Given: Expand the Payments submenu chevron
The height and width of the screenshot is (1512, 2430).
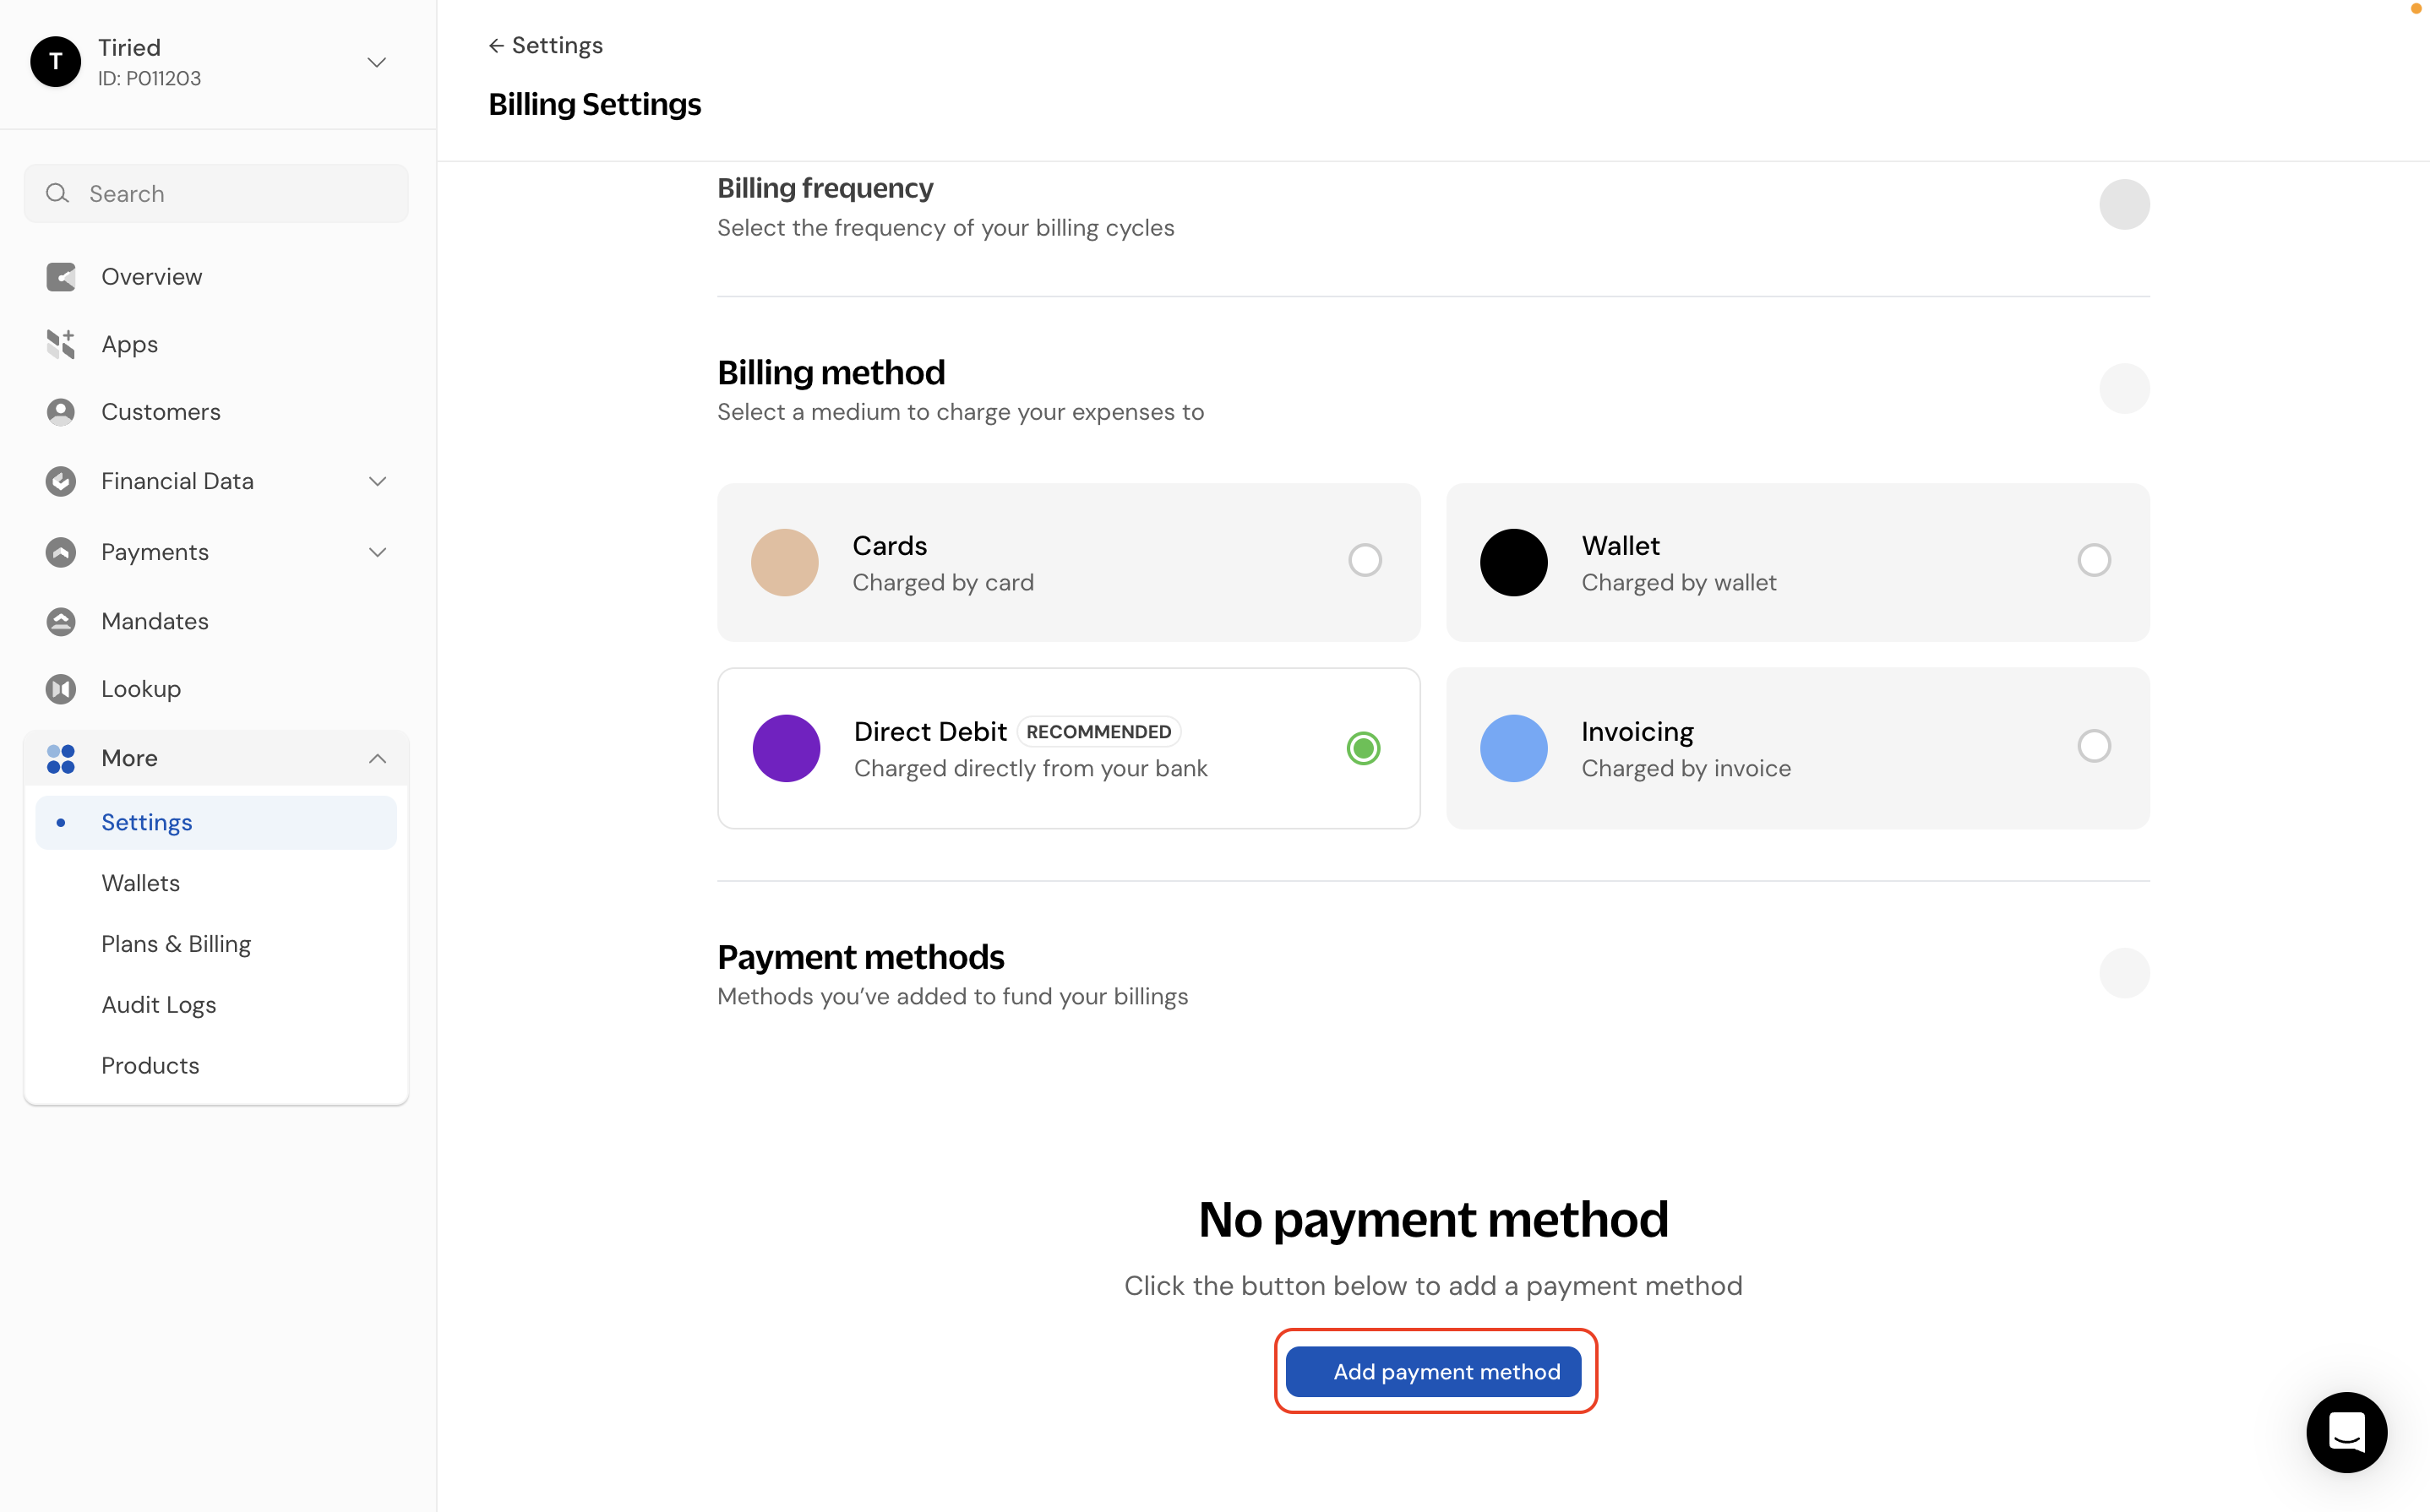Looking at the screenshot, I should coord(377,552).
